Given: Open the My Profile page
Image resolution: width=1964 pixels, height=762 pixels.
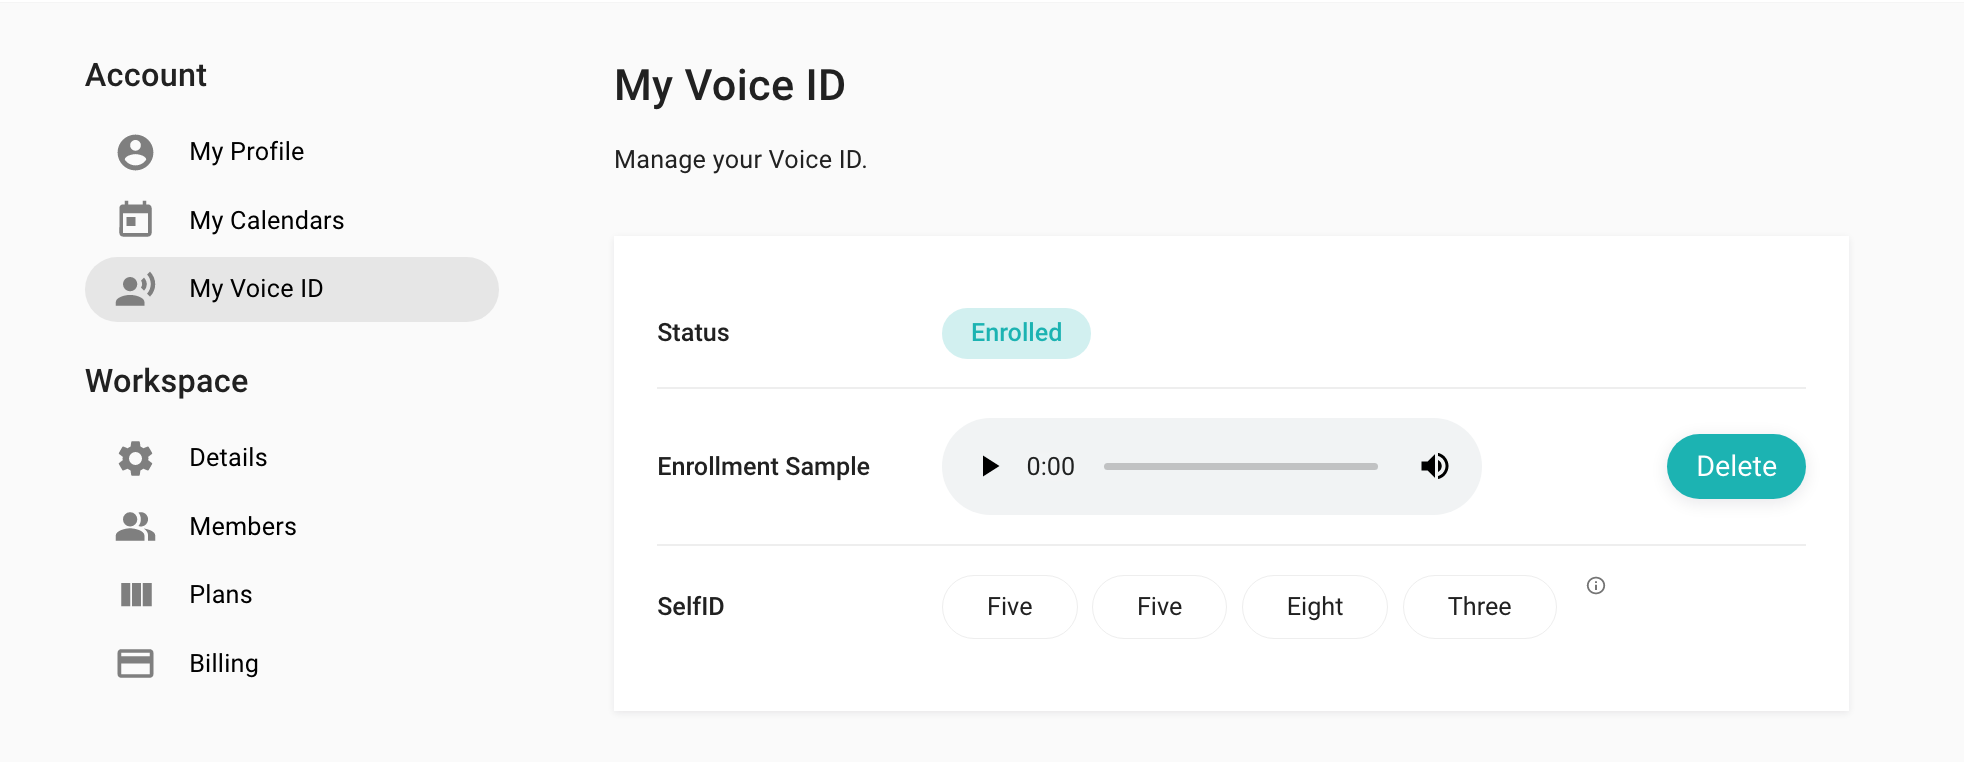Looking at the screenshot, I should [247, 152].
